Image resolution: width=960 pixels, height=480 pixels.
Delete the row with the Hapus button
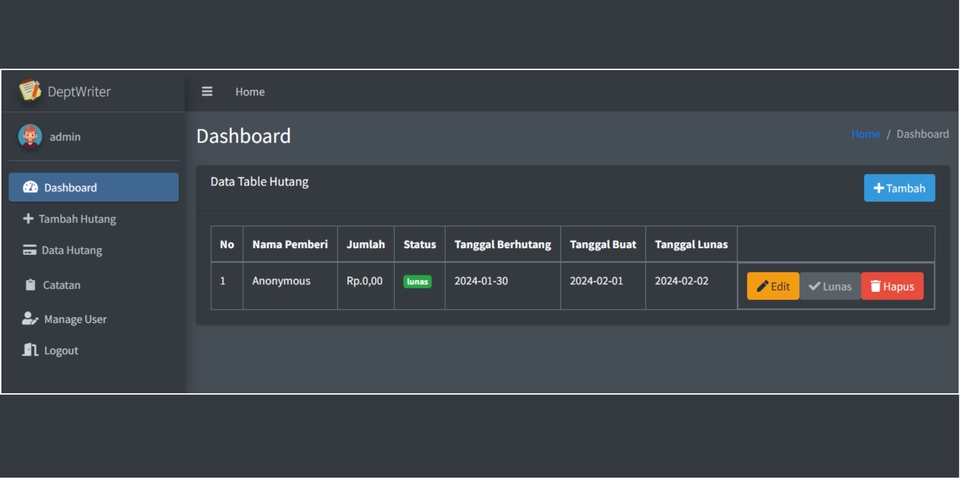click(x=892, y=286)
